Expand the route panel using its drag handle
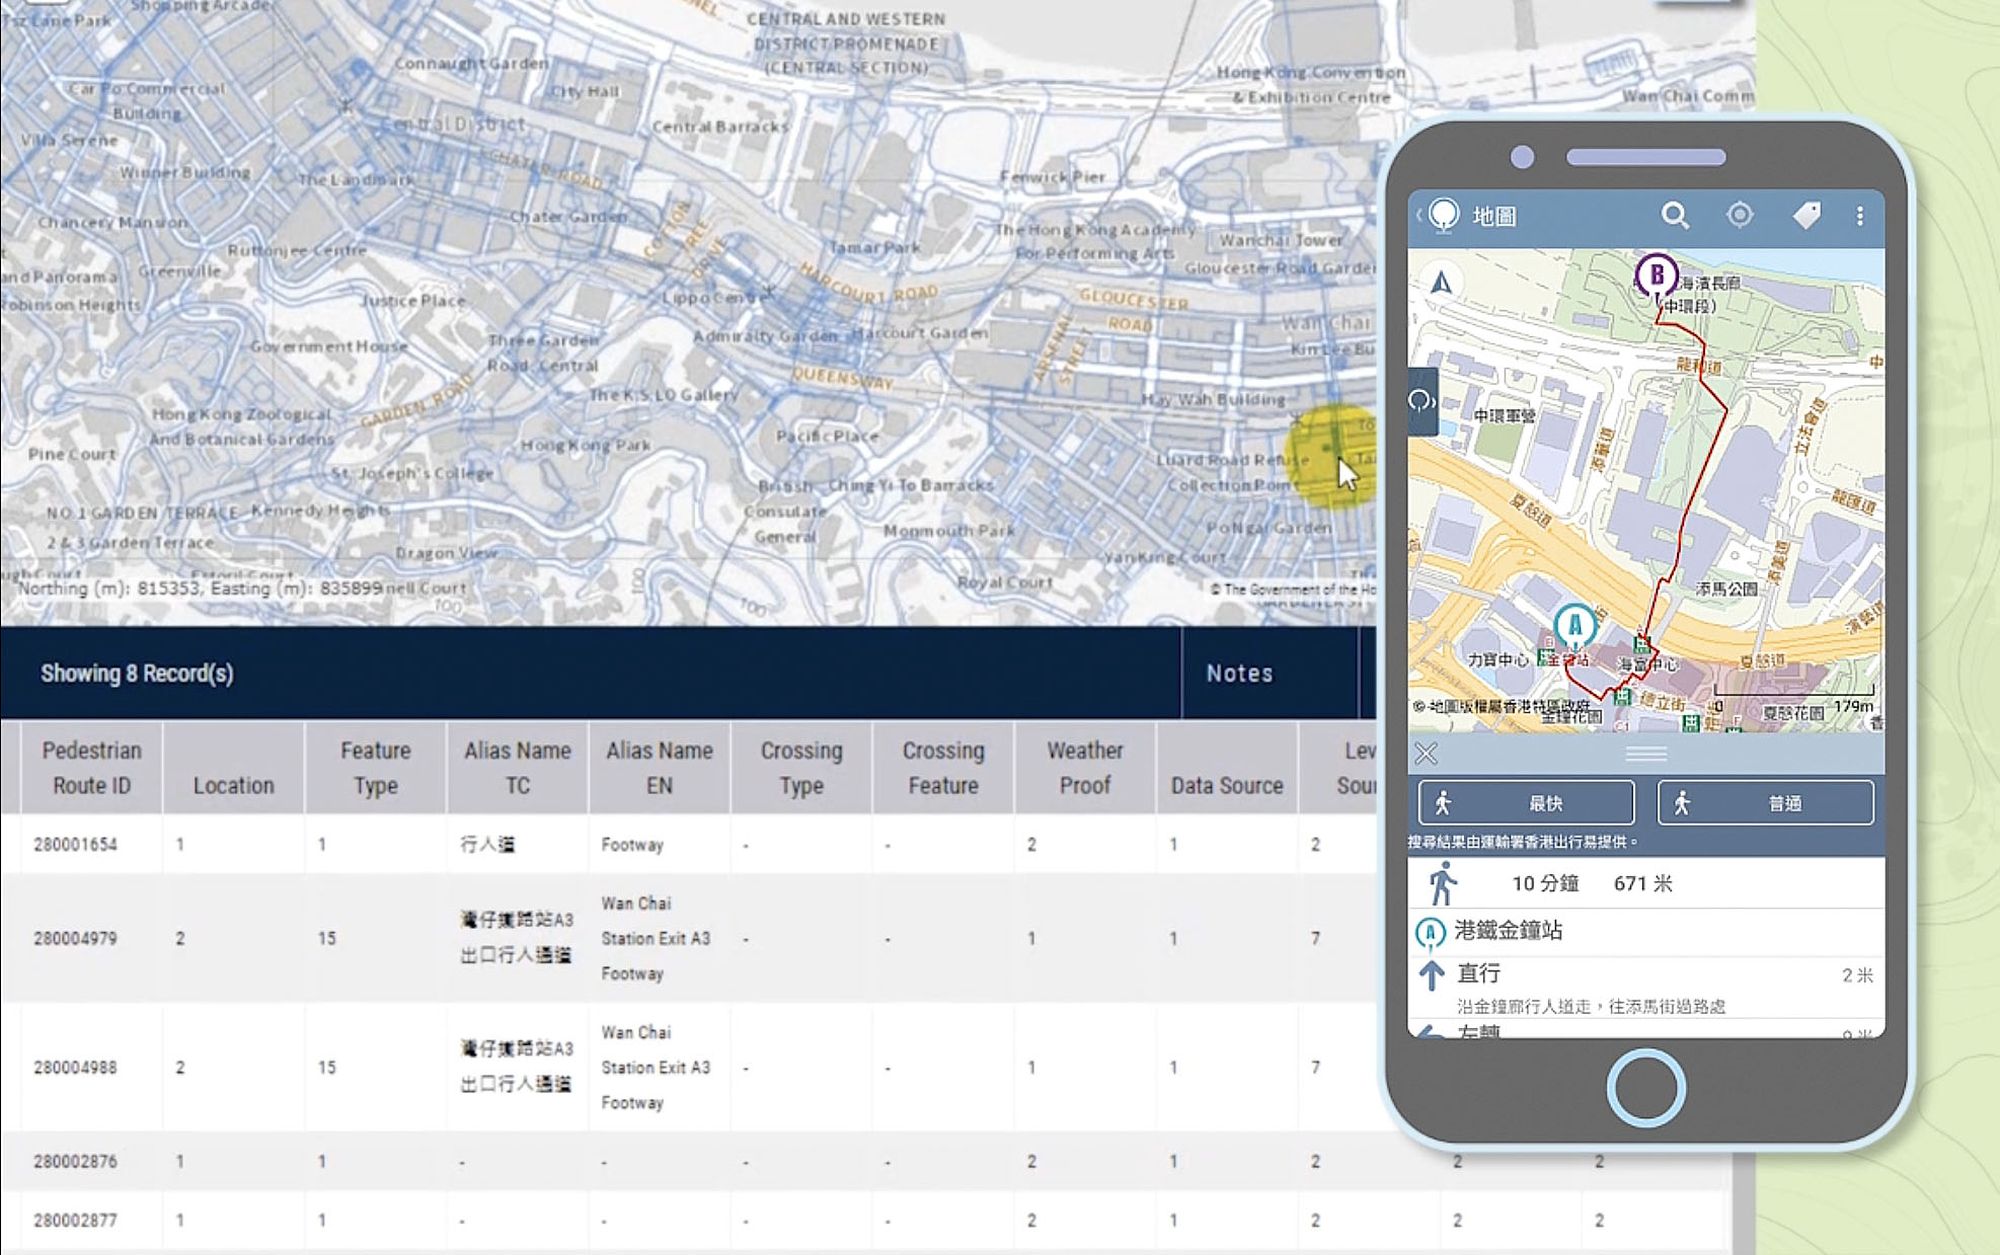The image size is (2000, 1255). tap(1645, 755)
